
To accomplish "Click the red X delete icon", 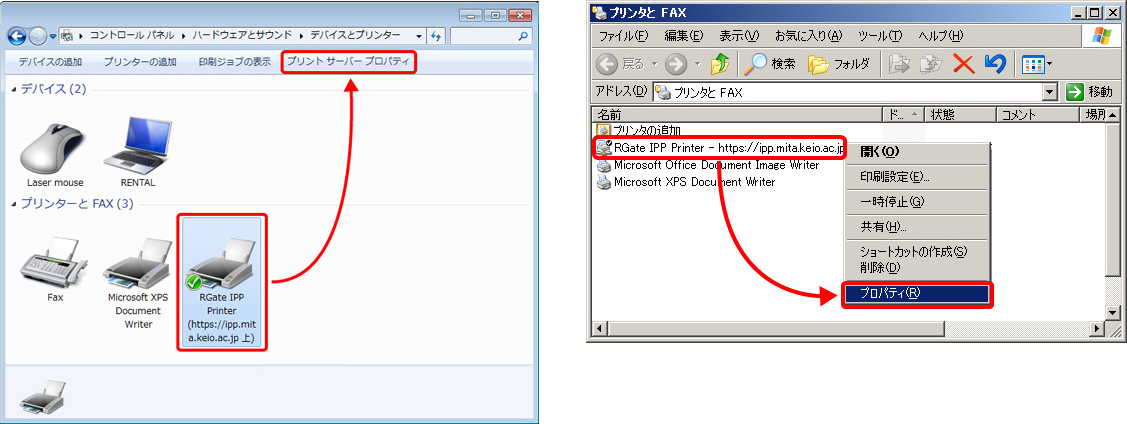I will [963, 64].
